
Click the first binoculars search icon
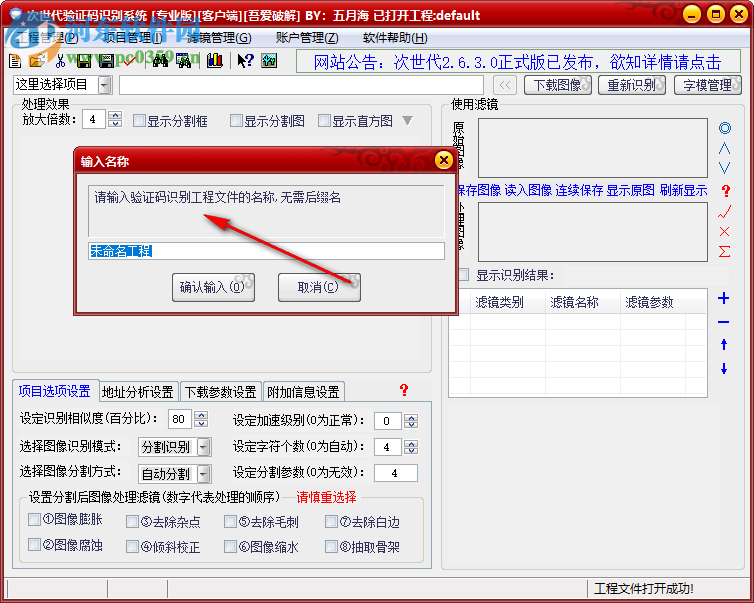(x=160, y=61)
